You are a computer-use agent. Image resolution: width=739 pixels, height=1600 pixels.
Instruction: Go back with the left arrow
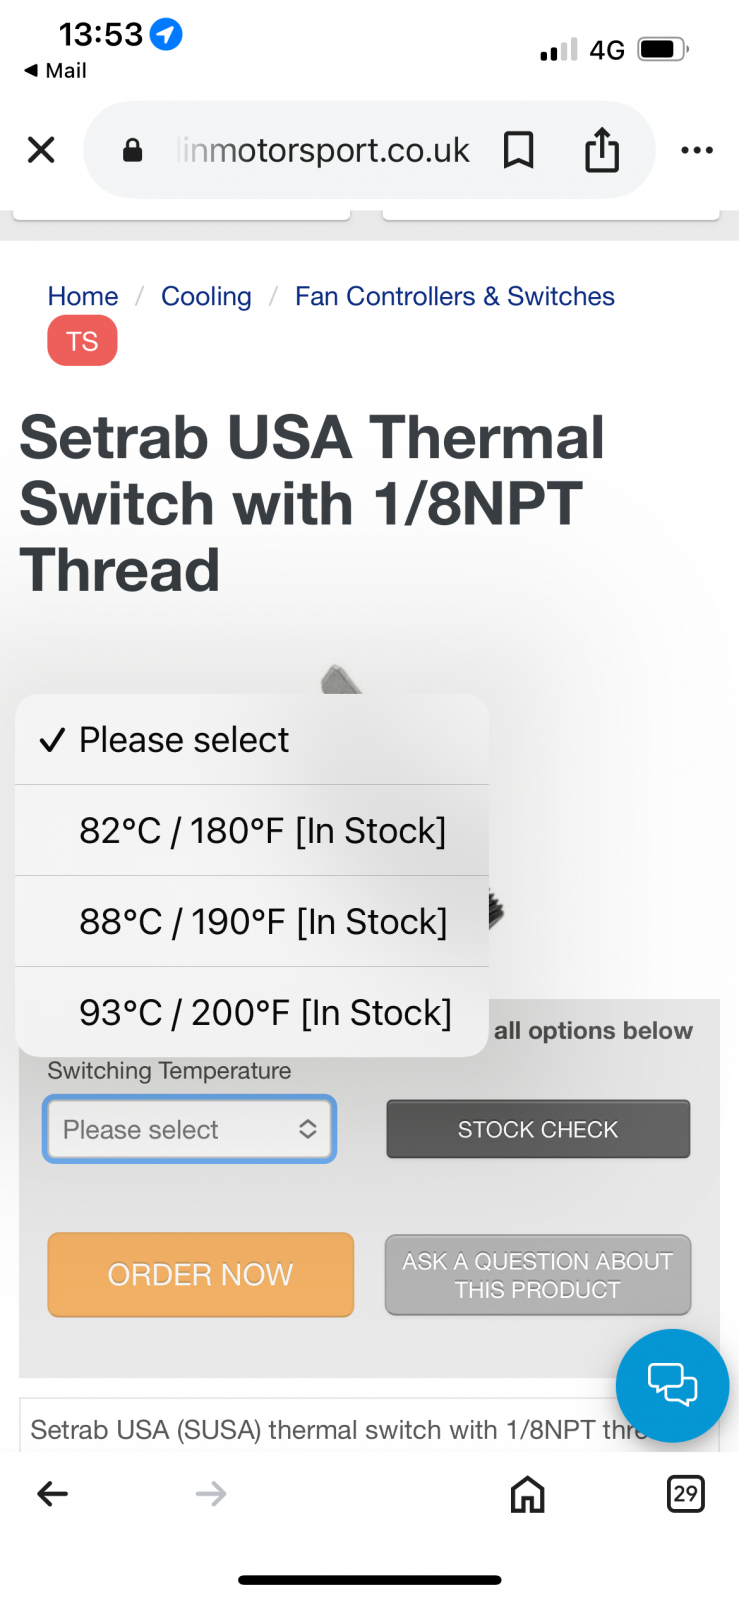52,1494
